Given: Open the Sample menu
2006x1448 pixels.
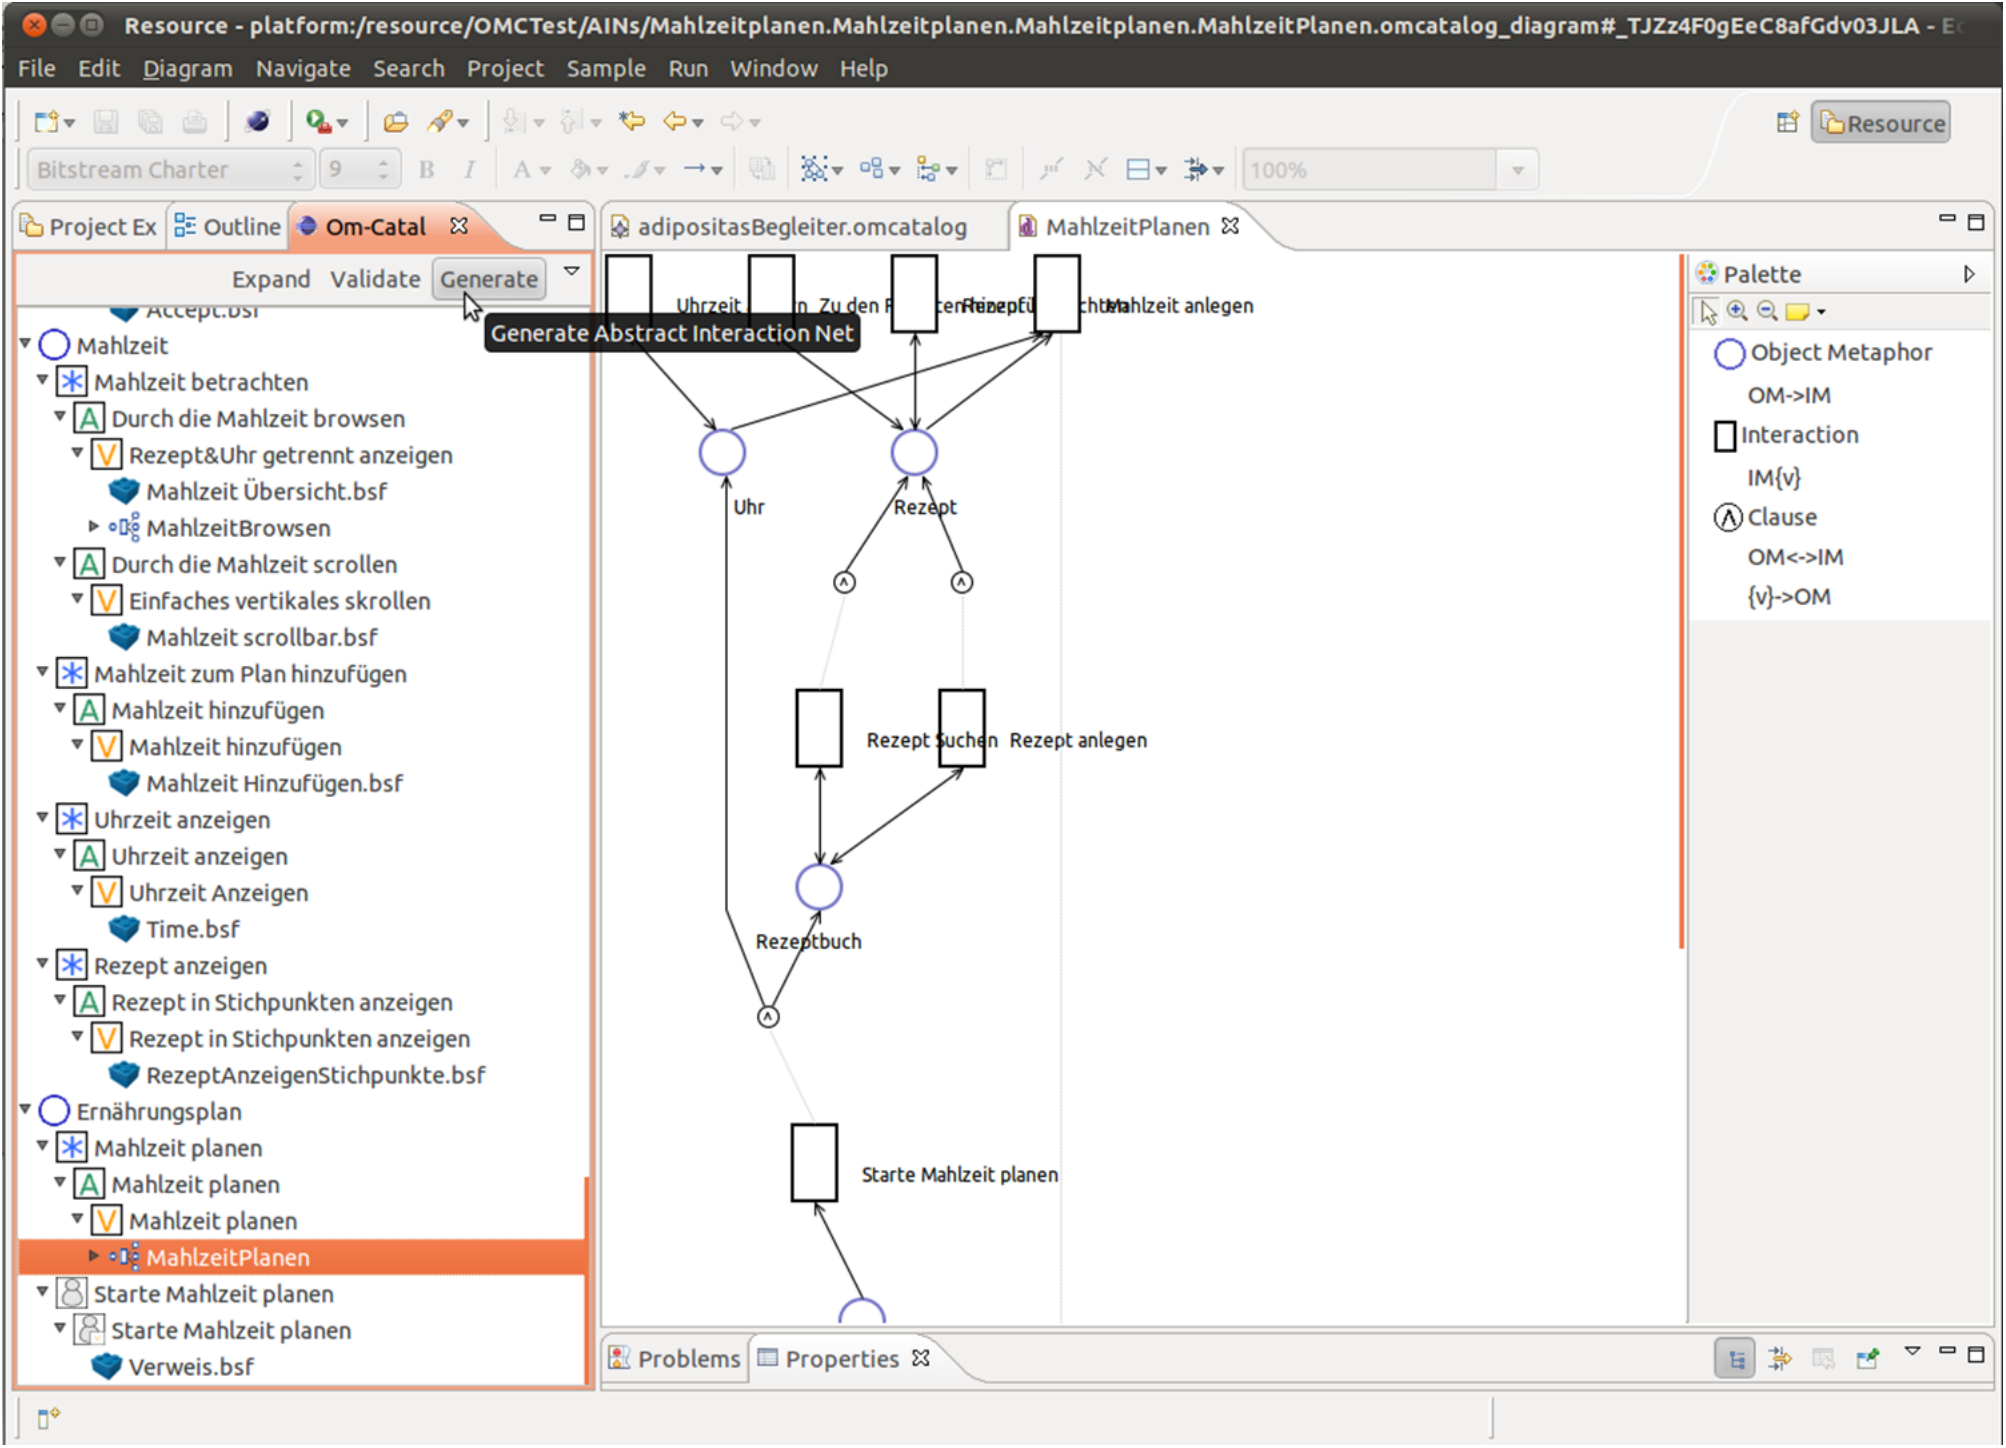Looking at the screenshot, I should tap(606, 68).
